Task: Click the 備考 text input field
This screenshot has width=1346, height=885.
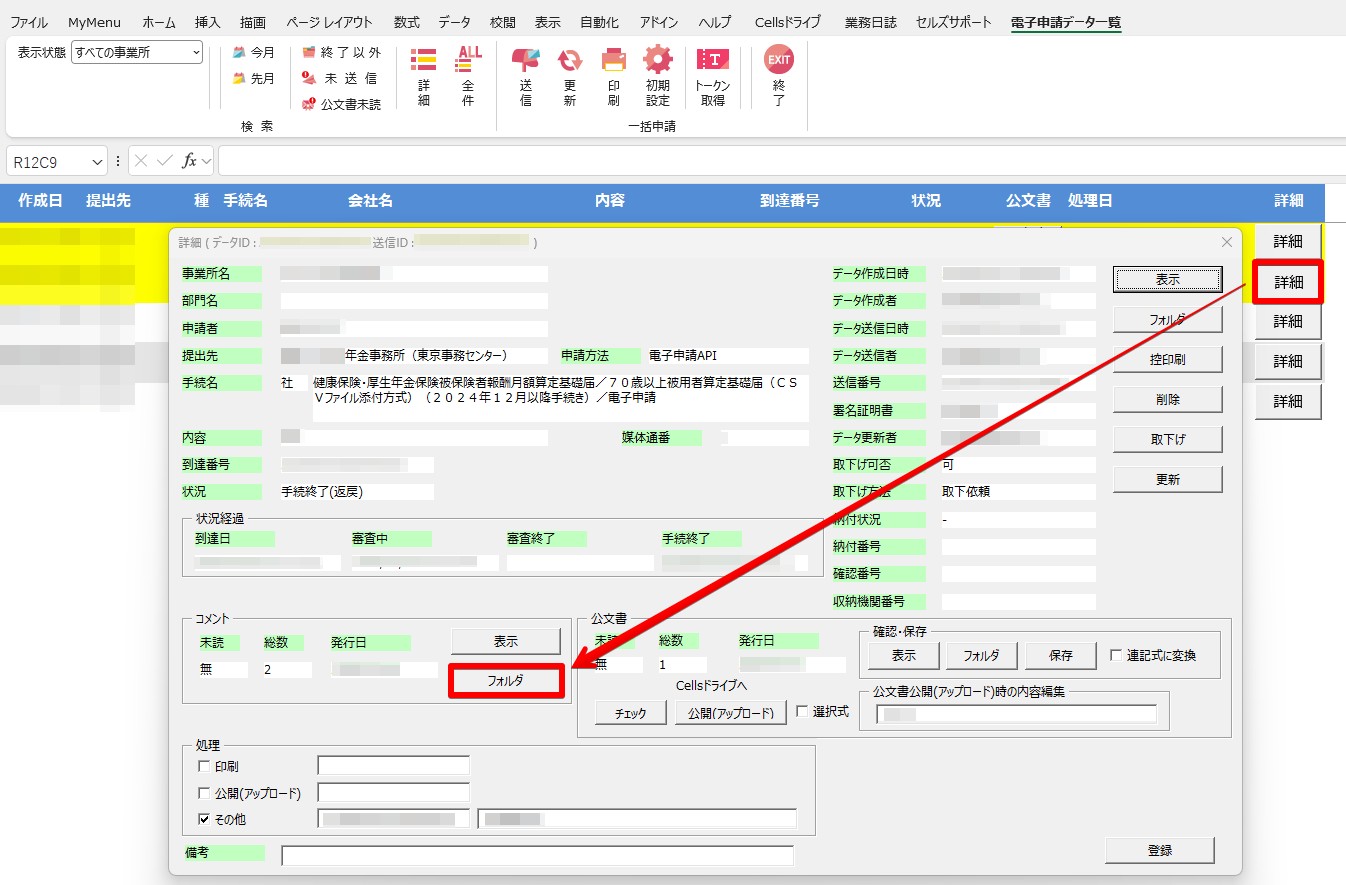Action: (537, 855)
